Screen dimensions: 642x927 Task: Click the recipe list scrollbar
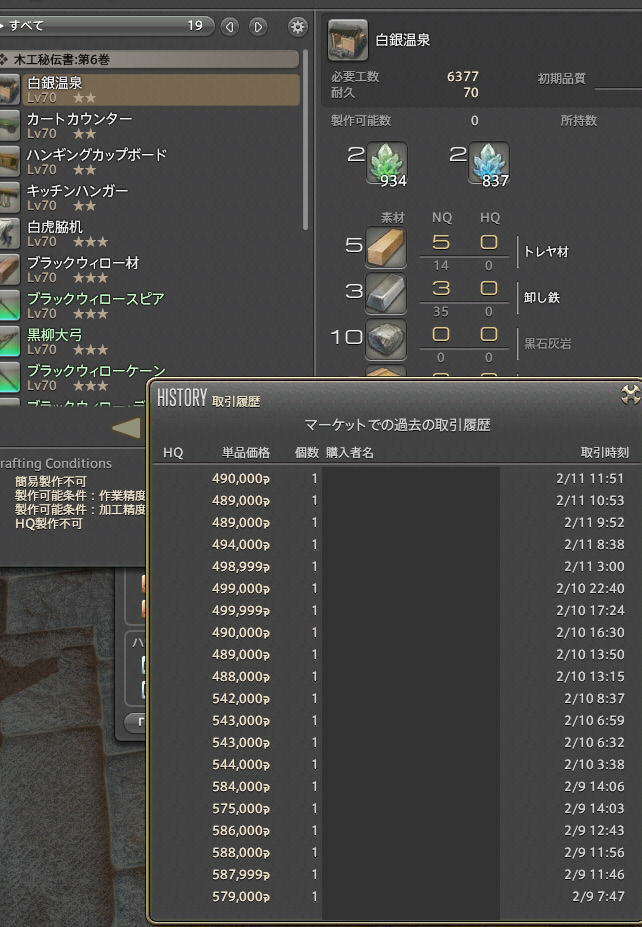[305, 140]
